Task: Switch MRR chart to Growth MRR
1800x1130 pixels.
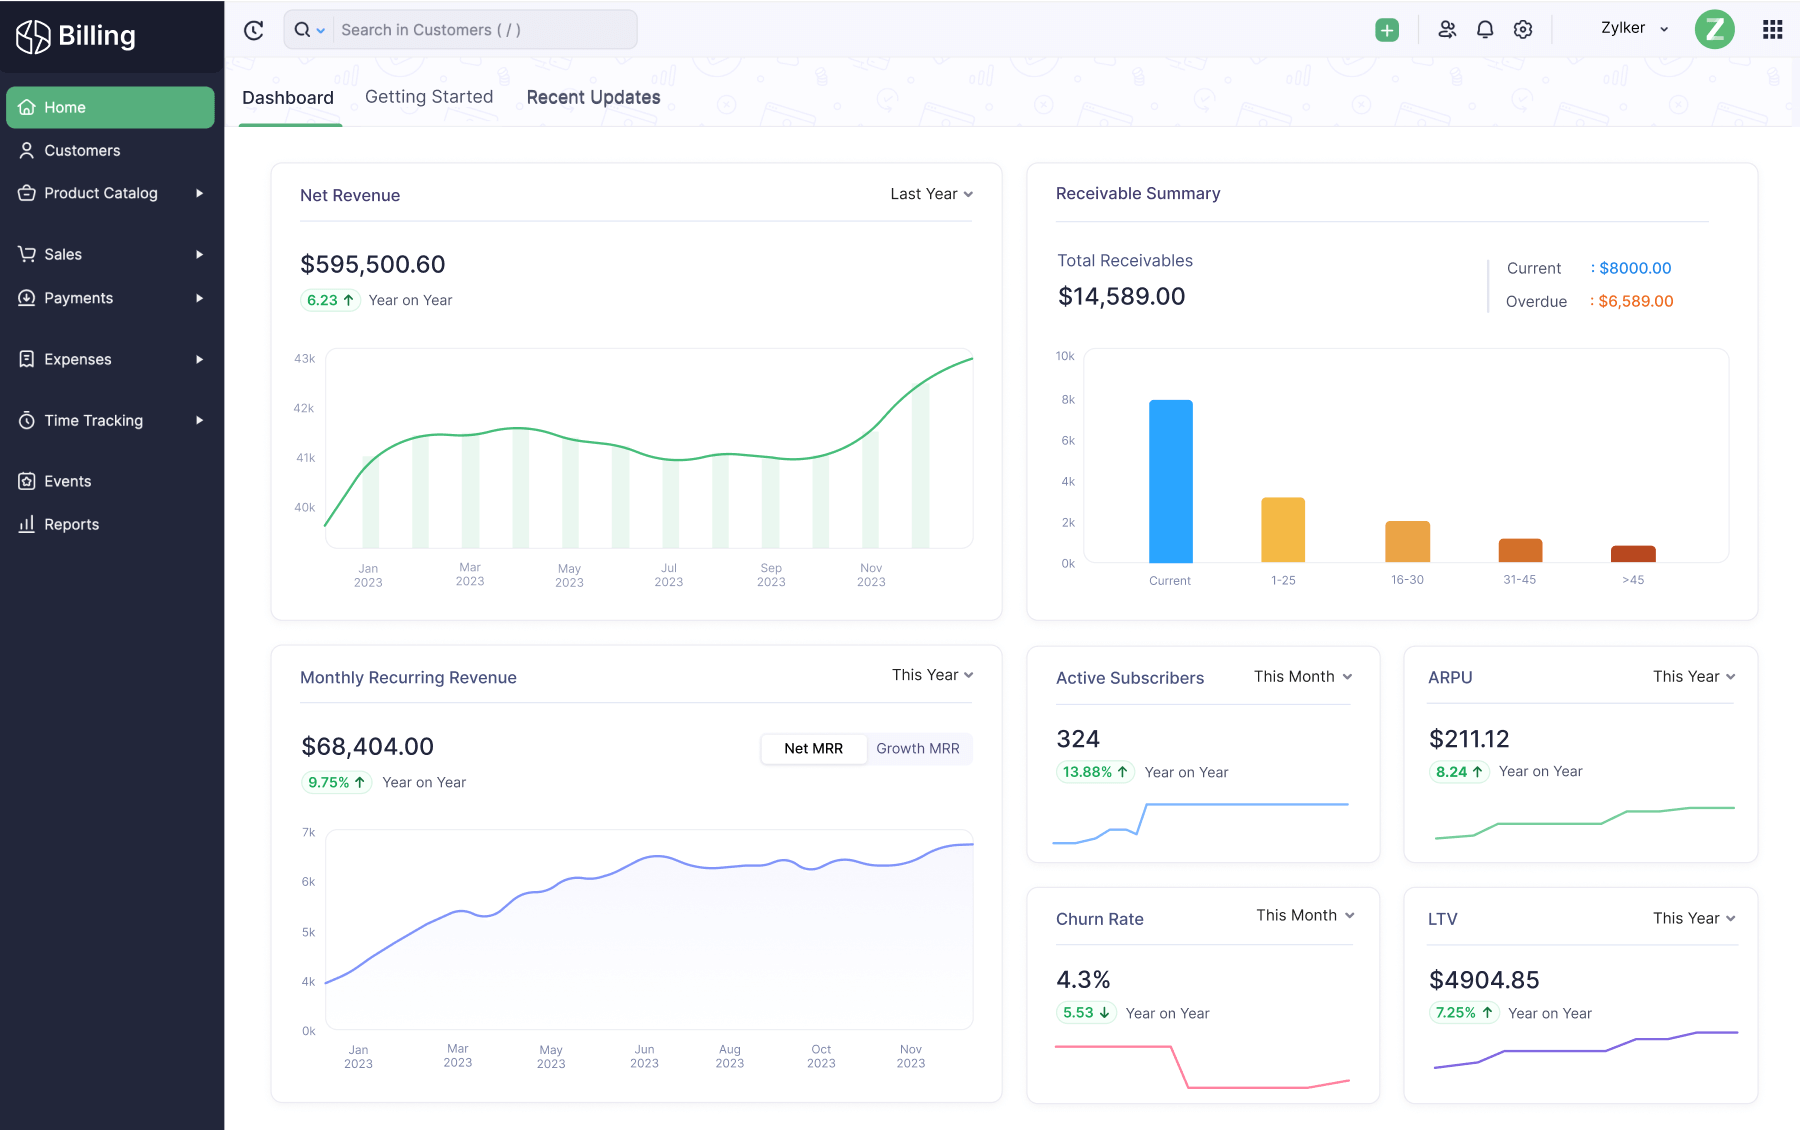Action: [917, 748]
